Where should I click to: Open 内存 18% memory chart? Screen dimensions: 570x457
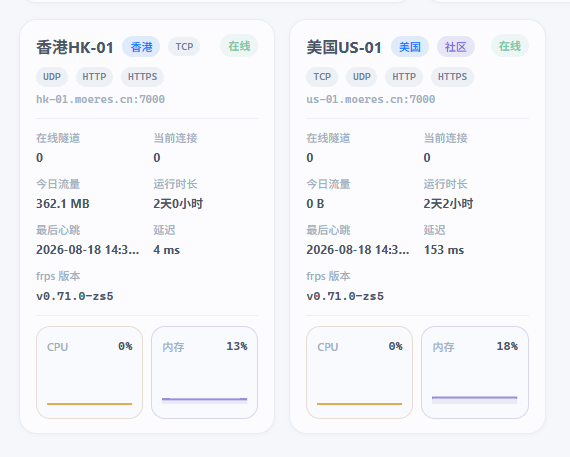(475, 372)
